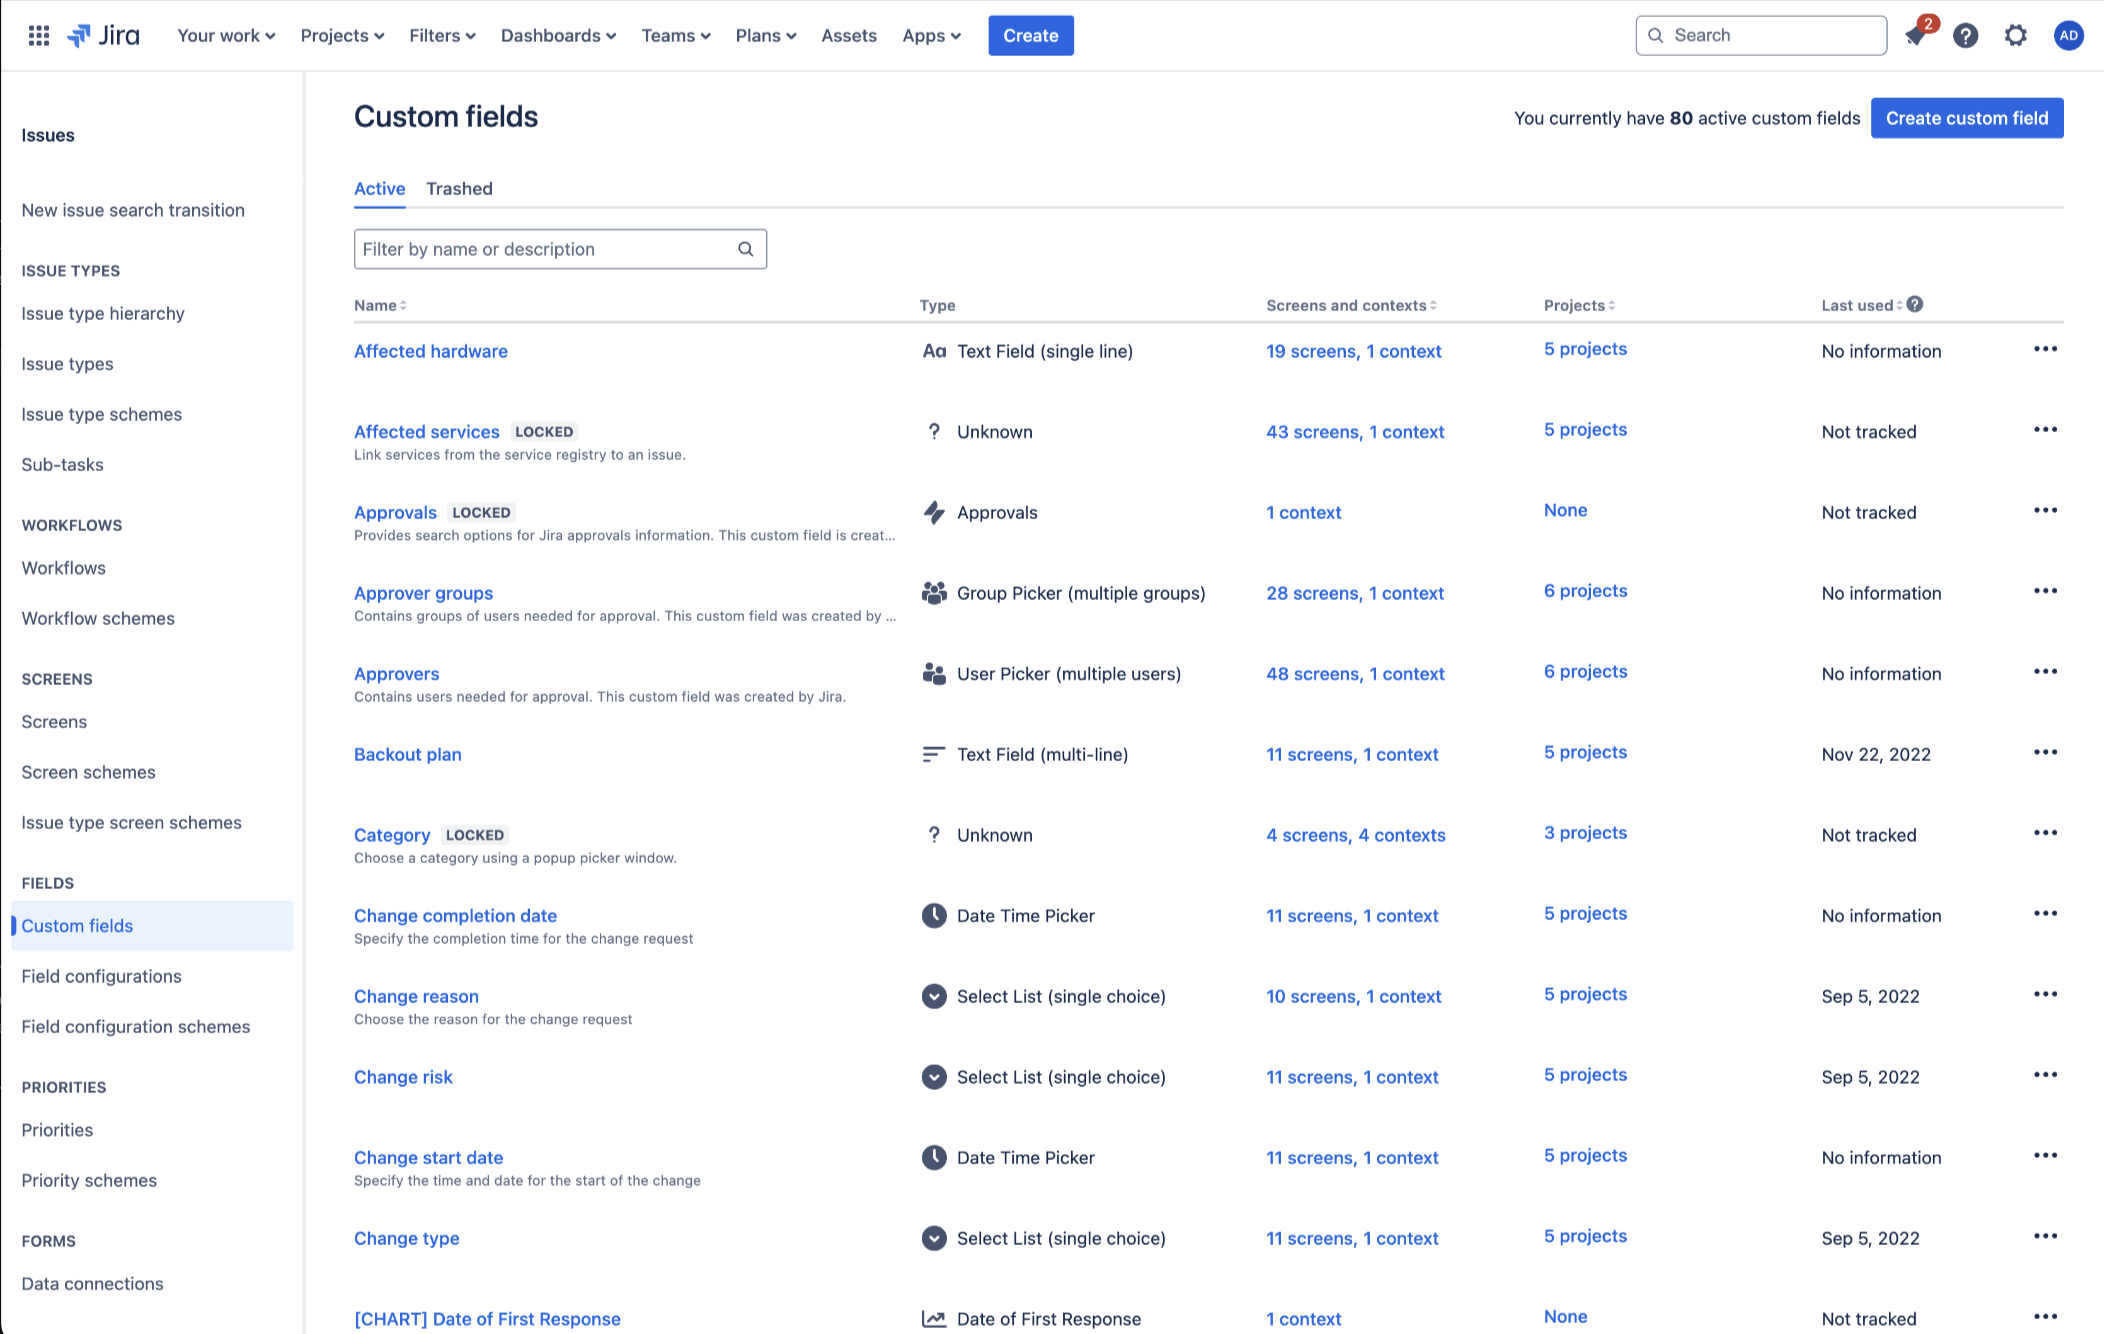Open more actions for Backout plan
The image size is (2104, 1334).
(2045, 752)
